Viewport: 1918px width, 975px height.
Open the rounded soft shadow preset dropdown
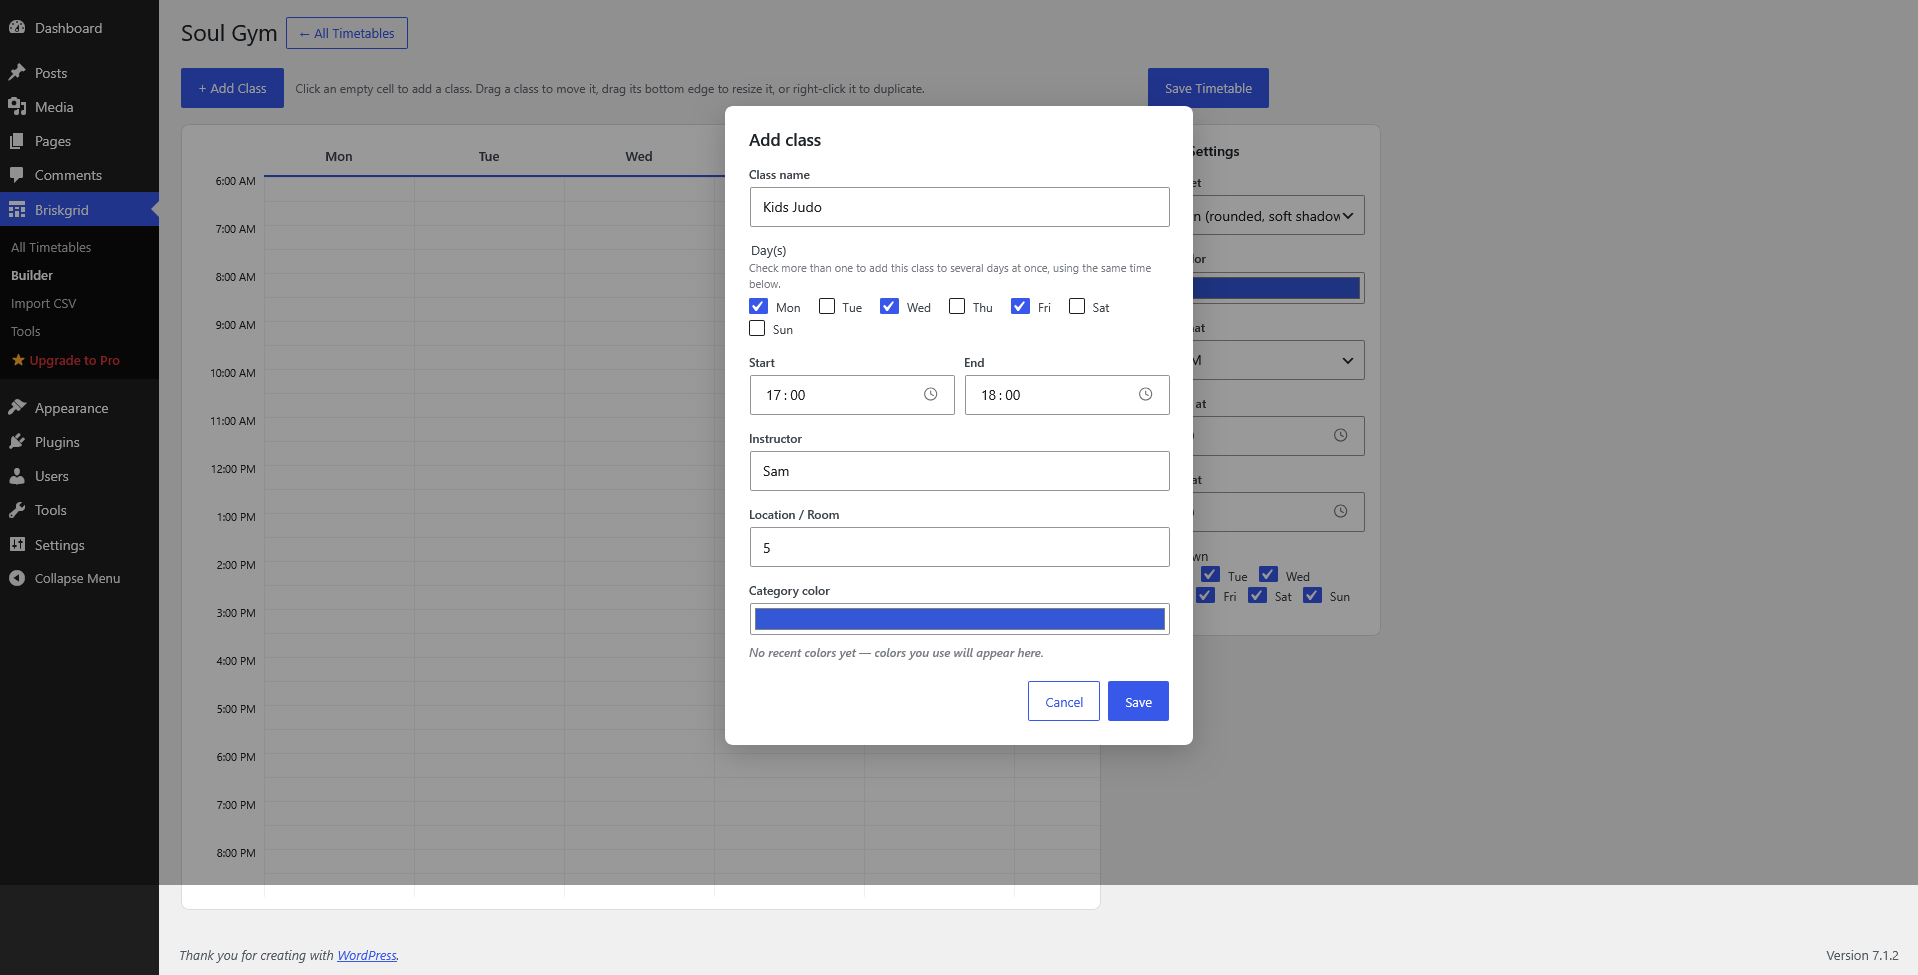1278,216
